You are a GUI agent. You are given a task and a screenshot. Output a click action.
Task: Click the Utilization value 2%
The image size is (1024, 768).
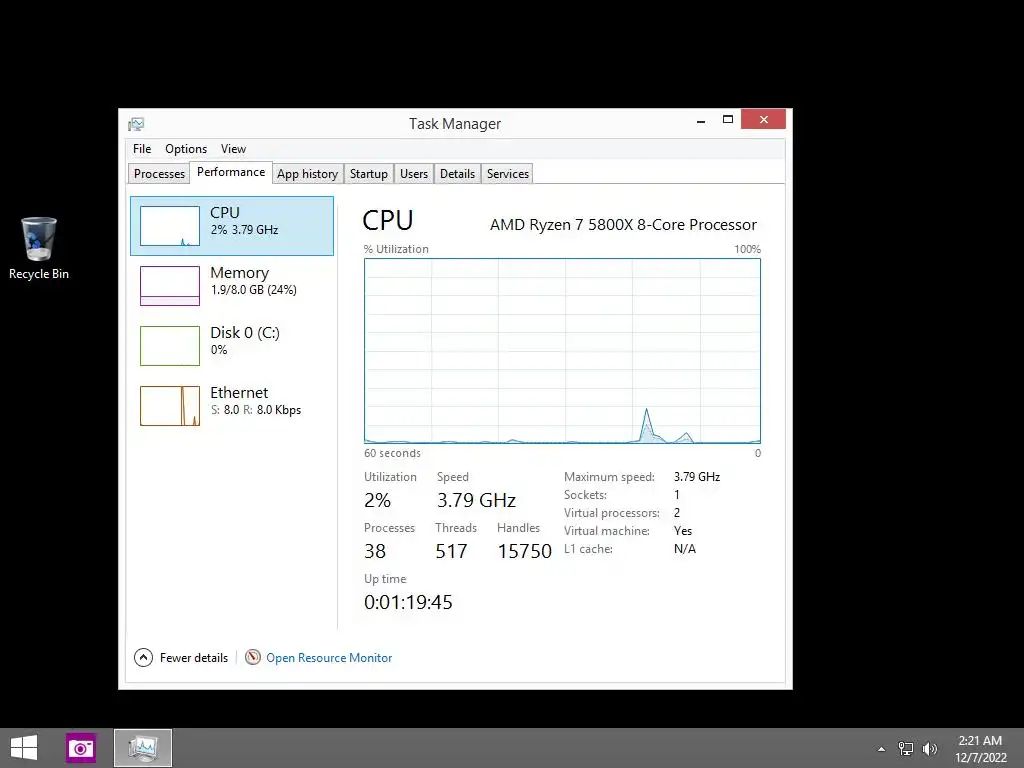click(377, 500)
